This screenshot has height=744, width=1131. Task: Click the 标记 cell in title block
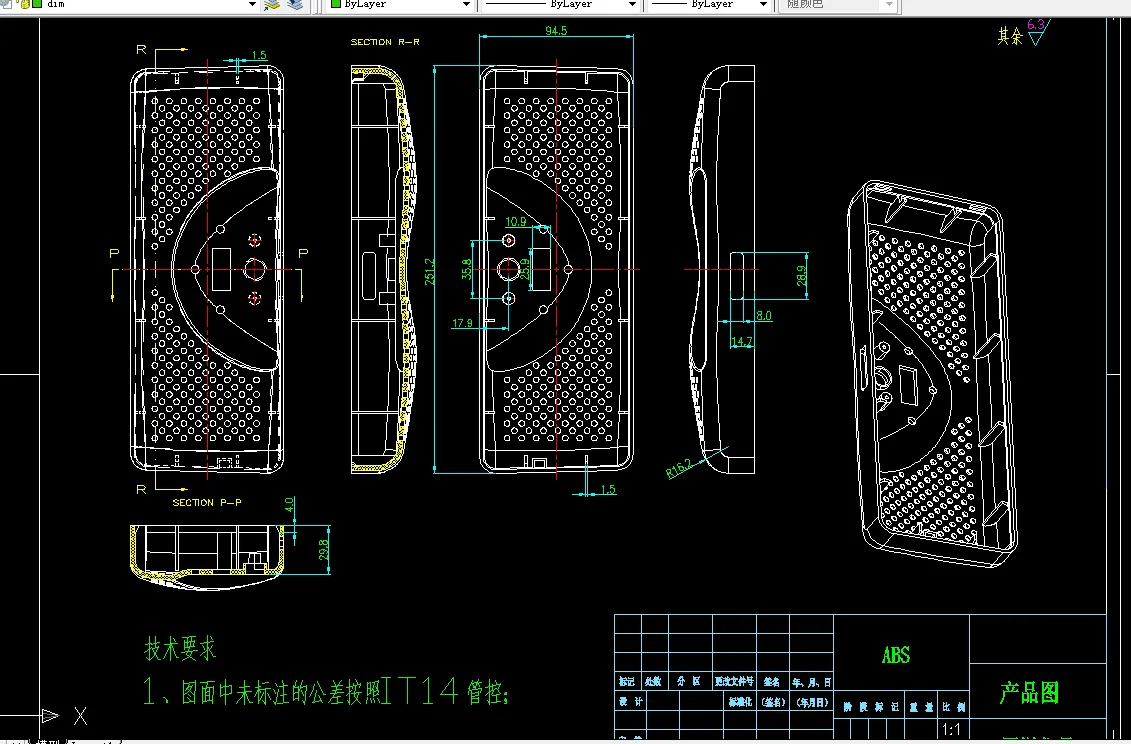(627, 681)
